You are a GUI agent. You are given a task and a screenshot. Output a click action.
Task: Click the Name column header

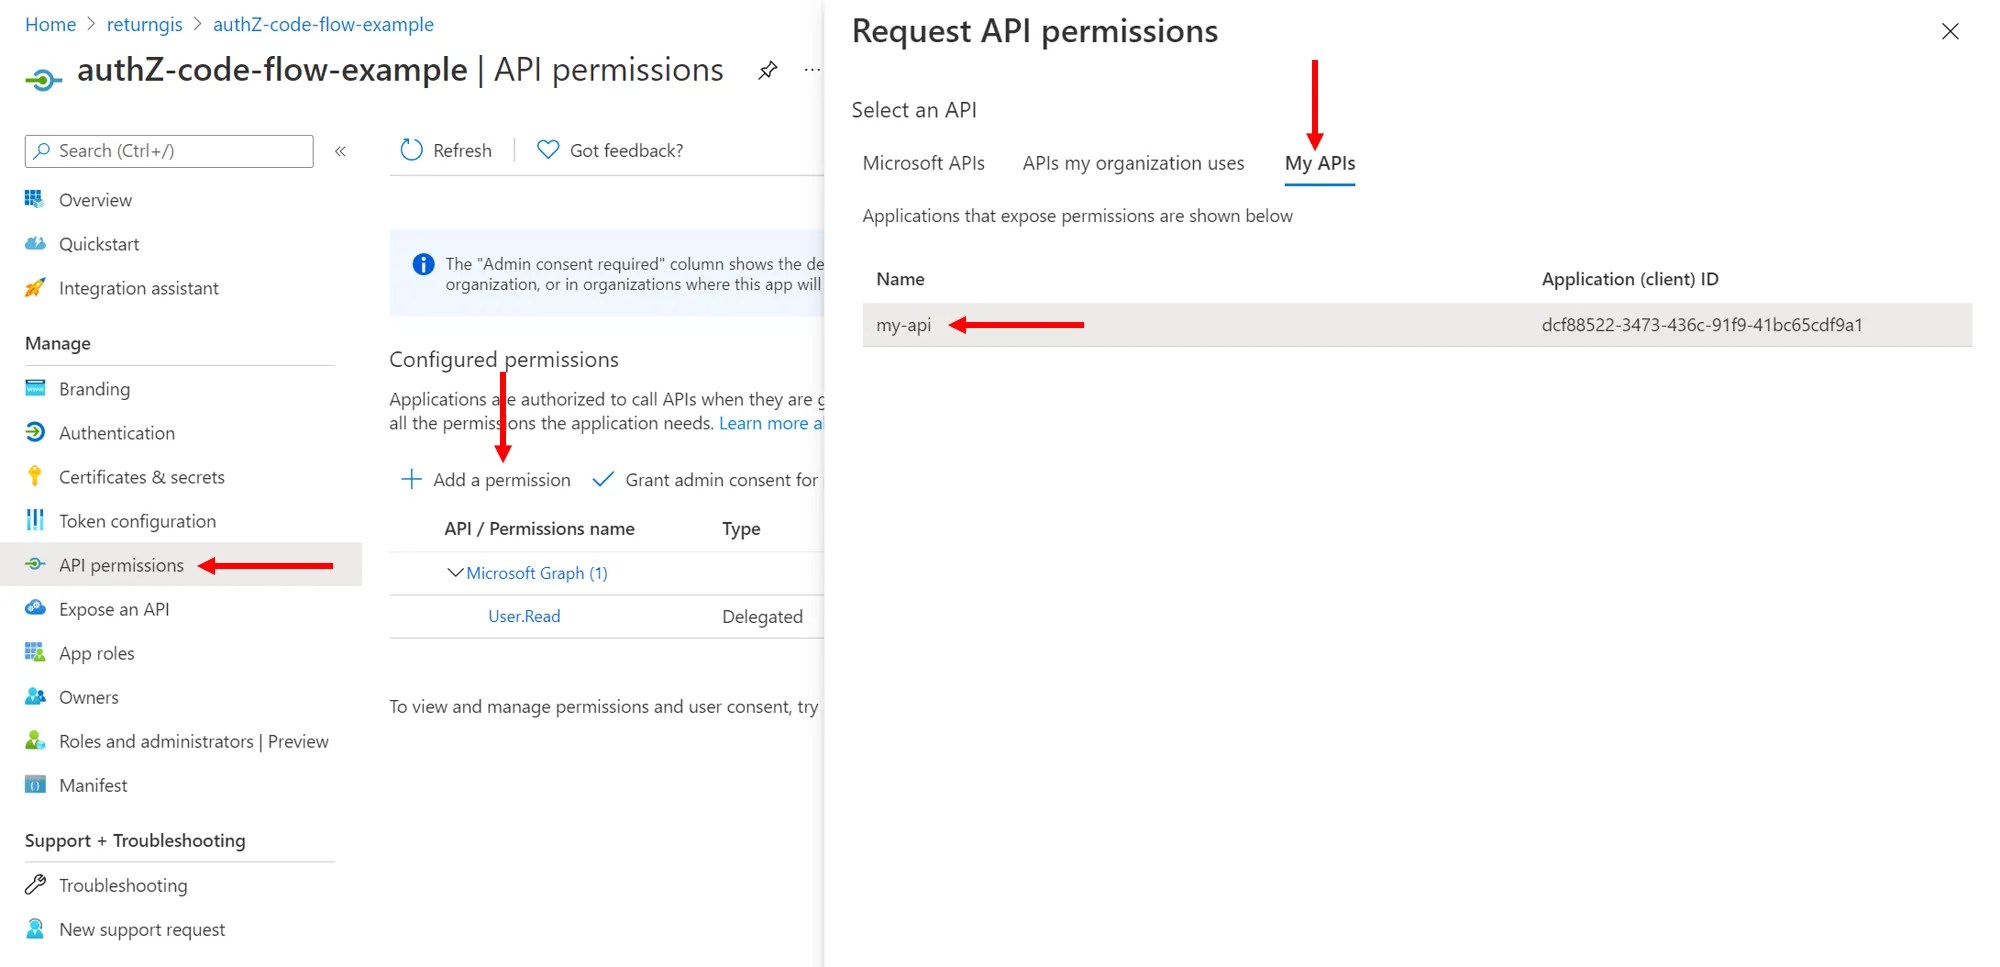click(900, 279)
